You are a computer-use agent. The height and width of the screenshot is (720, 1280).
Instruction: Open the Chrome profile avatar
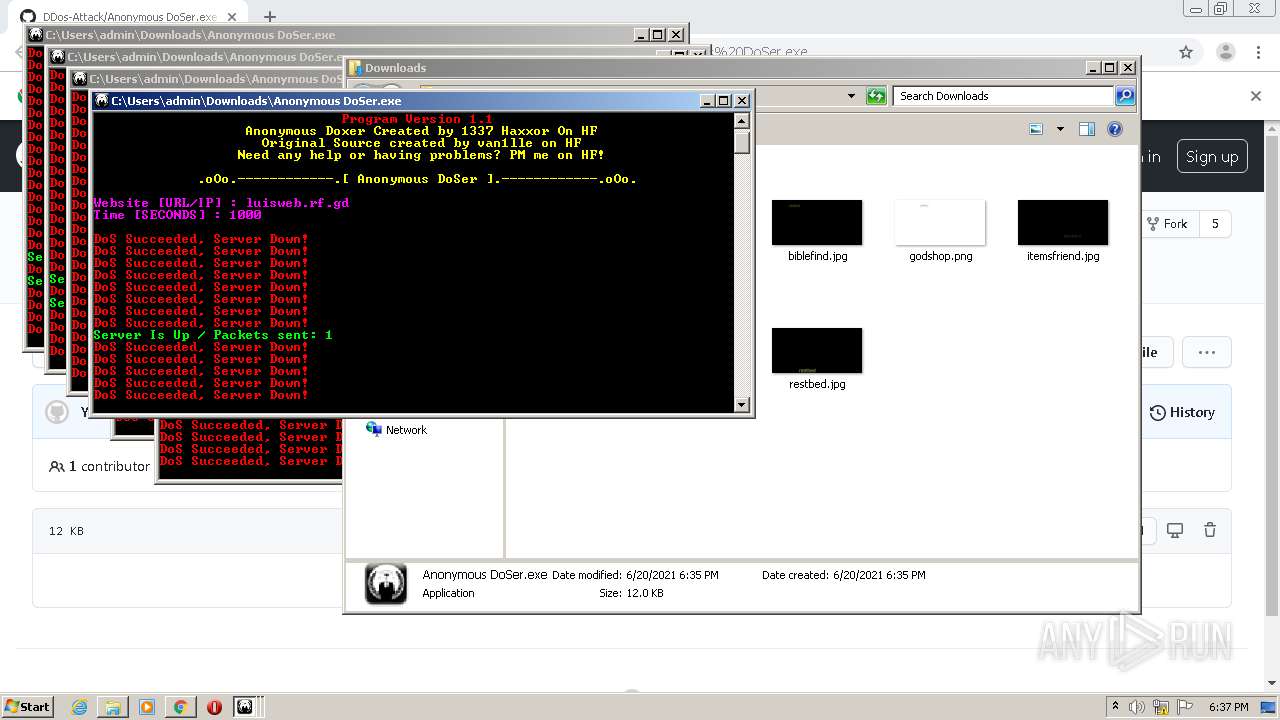1225,52
